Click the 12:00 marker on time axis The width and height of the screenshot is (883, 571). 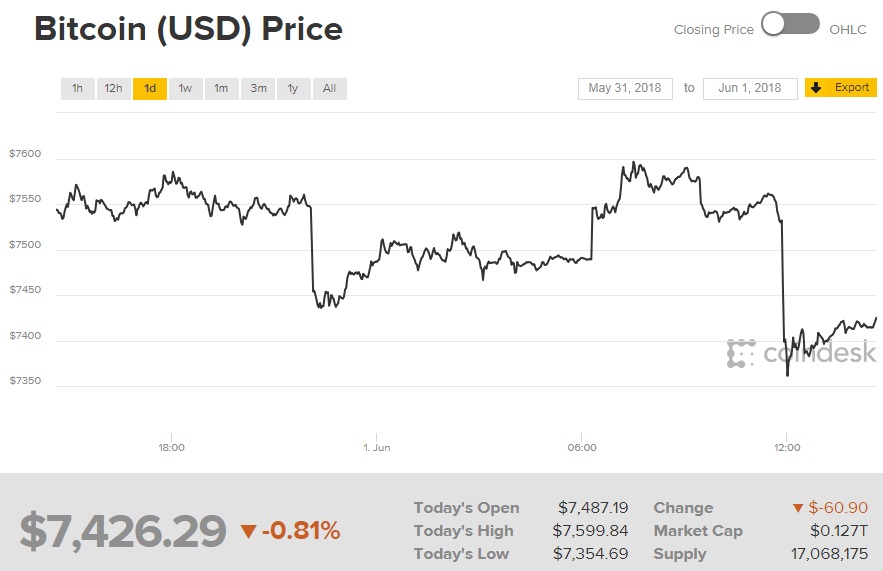coord(787,447)
